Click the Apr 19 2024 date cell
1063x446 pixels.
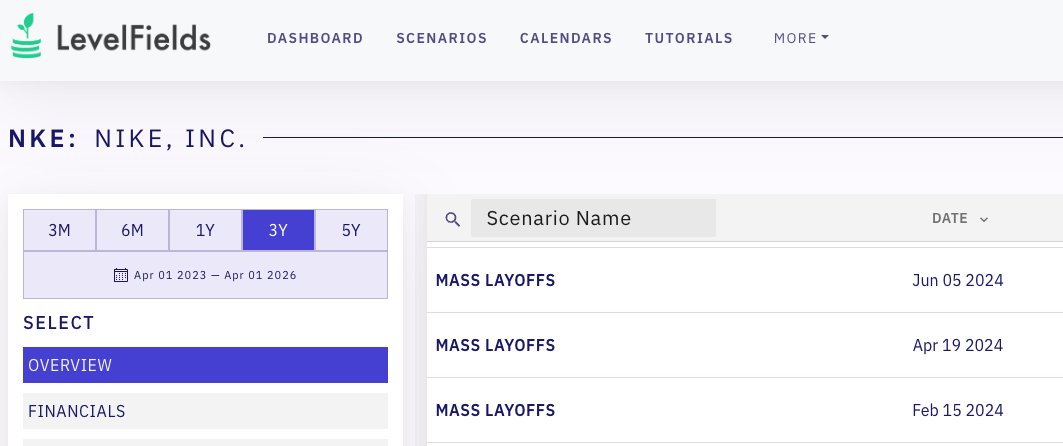coord(958,346)
